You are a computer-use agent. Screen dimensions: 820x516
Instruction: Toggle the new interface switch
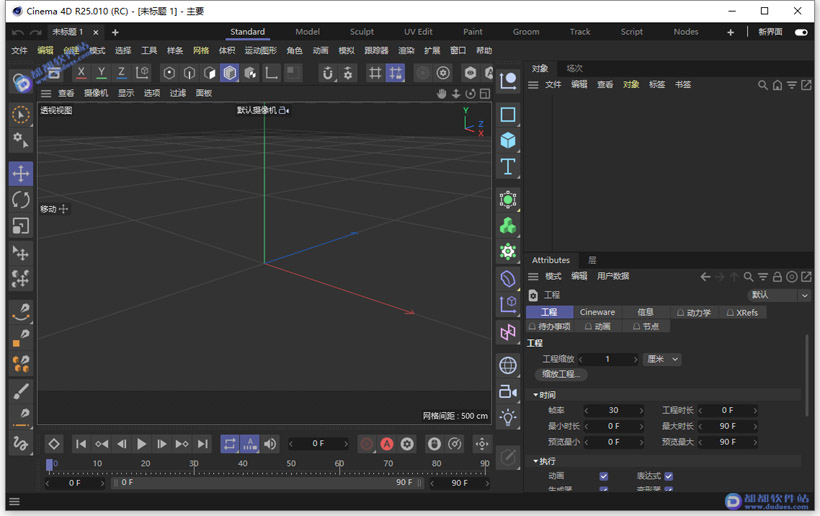coord(801,32)
